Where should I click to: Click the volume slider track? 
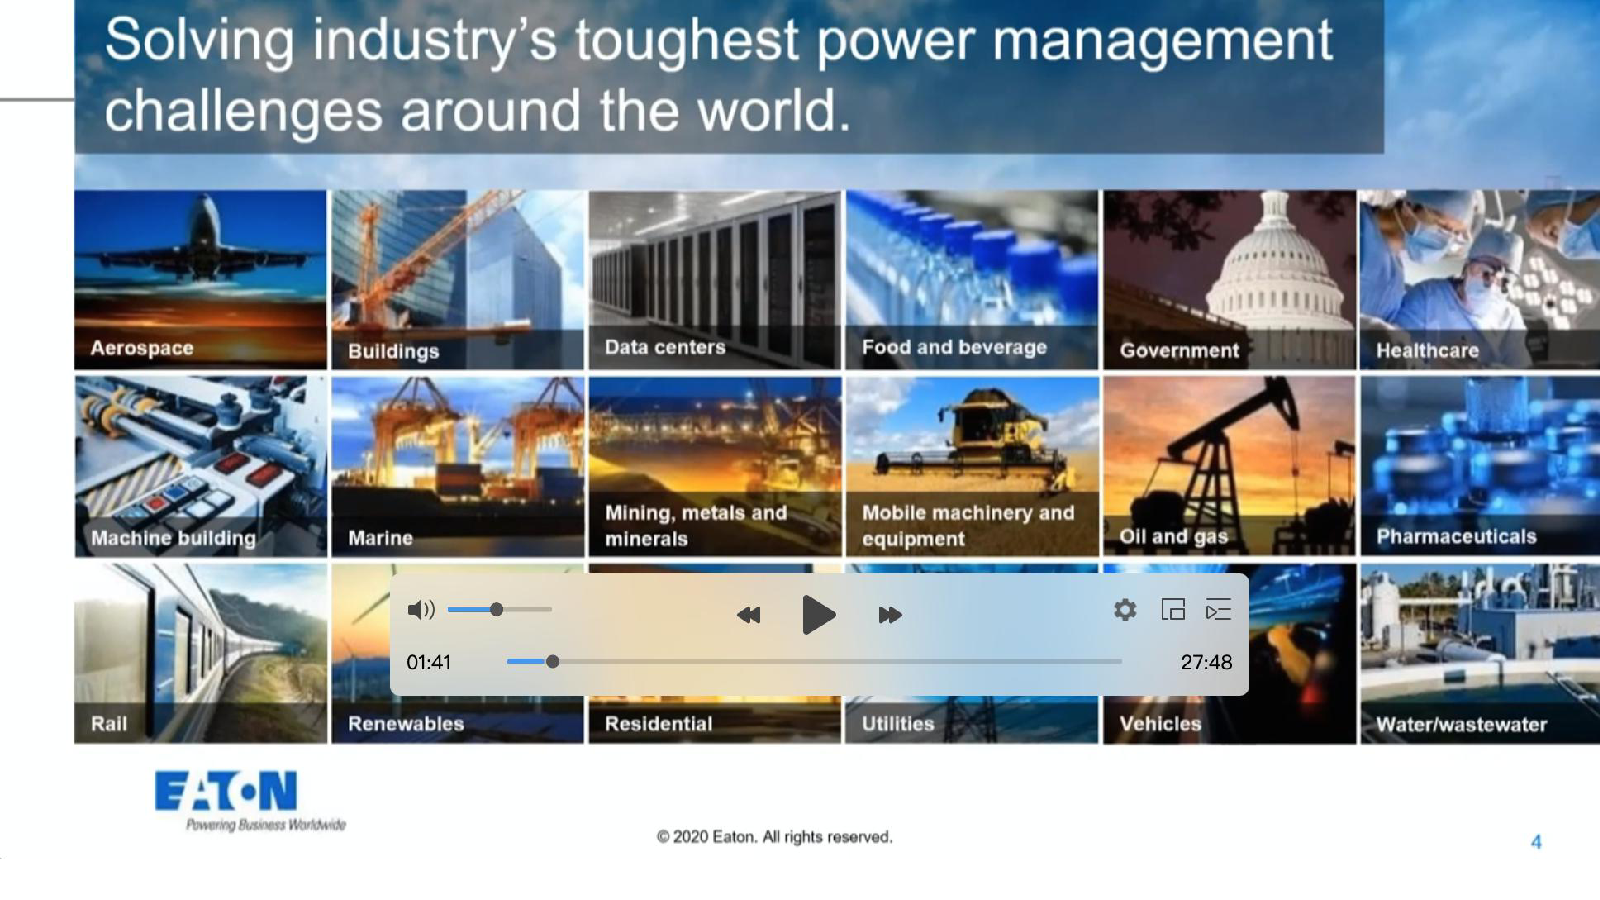click(499, 609)
